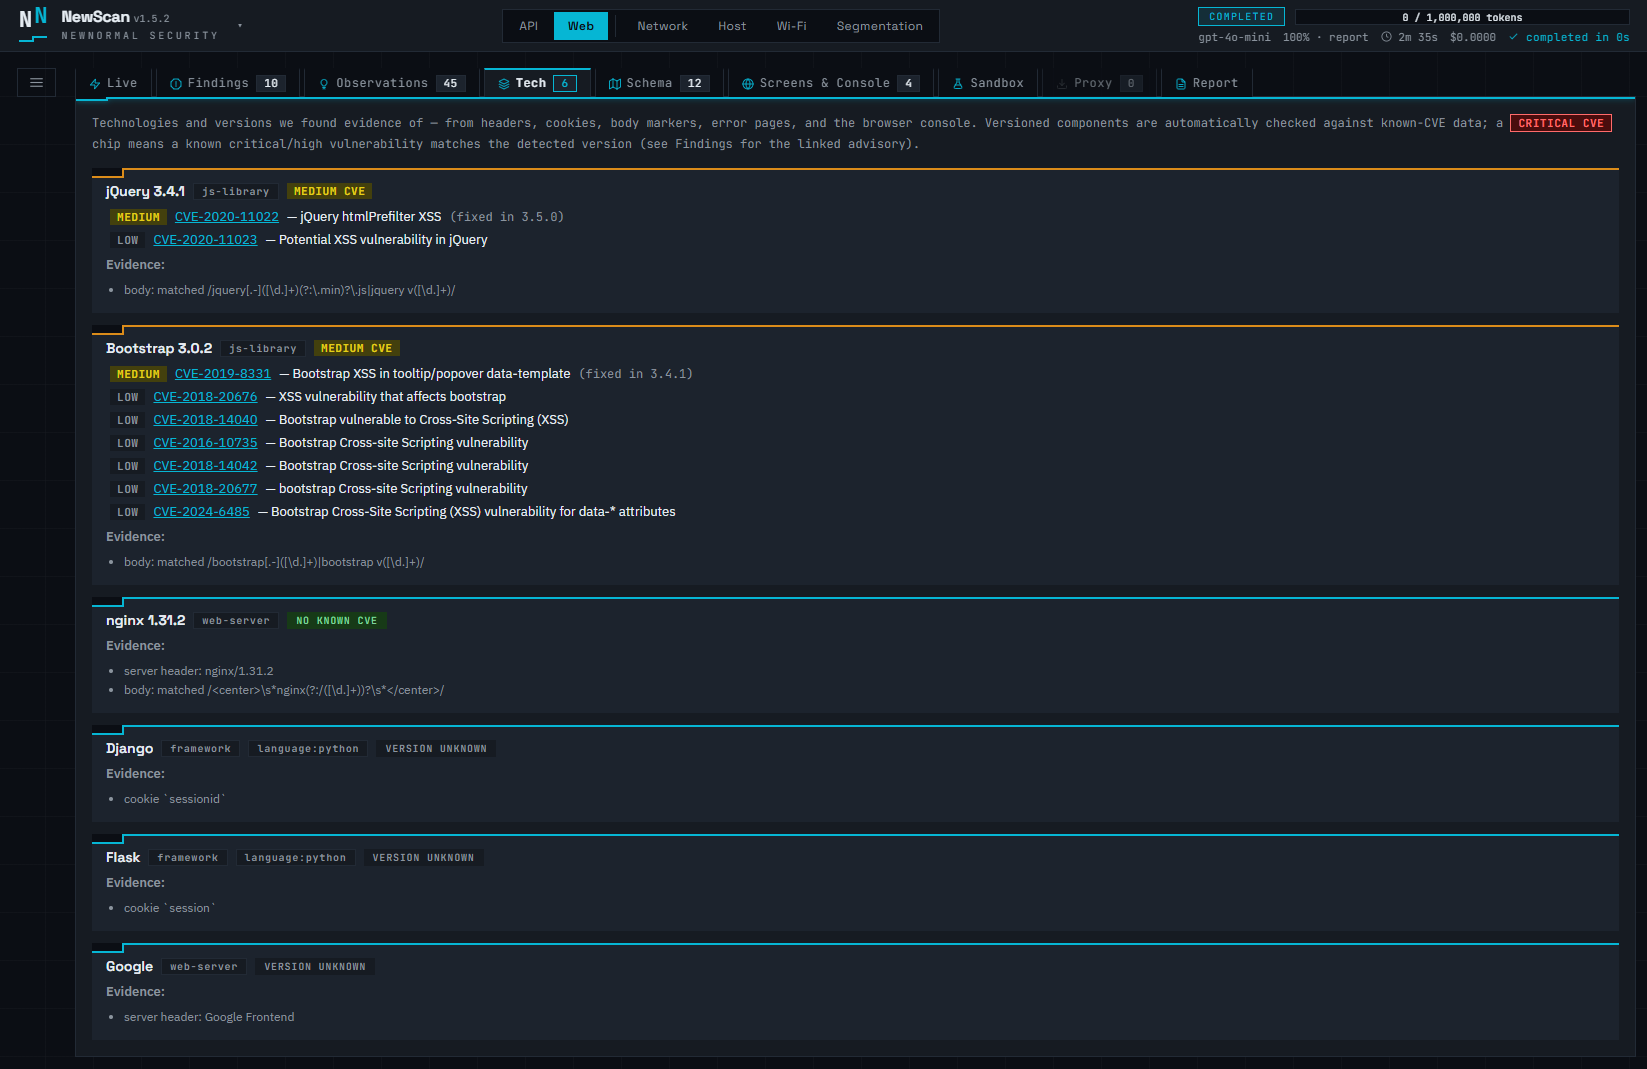Open the Live tab
Viewport: 1647px width, 1069px height.
[114, 83]
